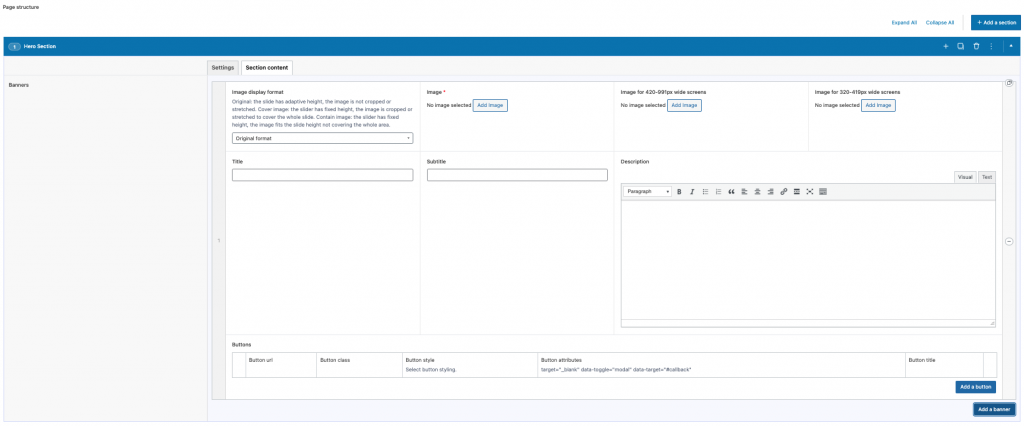Add Image for the required Image field

click(x=490, y=105)
